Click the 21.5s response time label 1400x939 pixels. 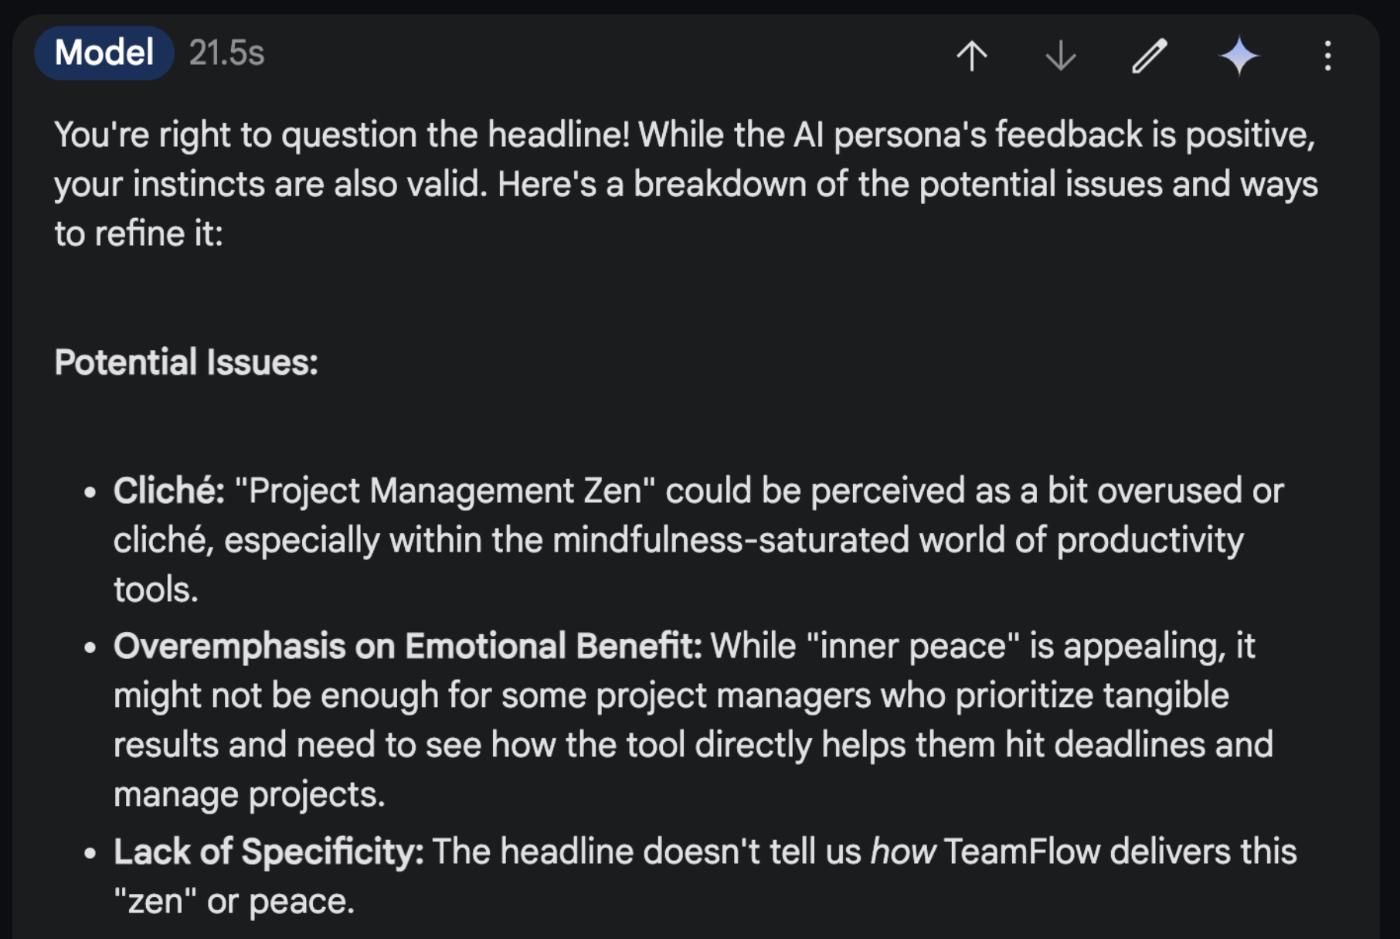point(227,52)
